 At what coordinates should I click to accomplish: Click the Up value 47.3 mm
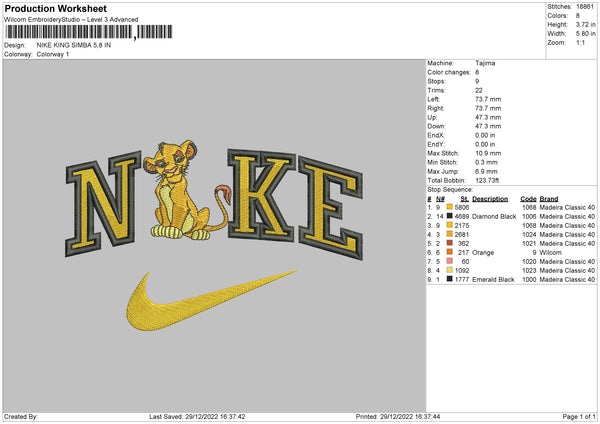click(488, 117)
